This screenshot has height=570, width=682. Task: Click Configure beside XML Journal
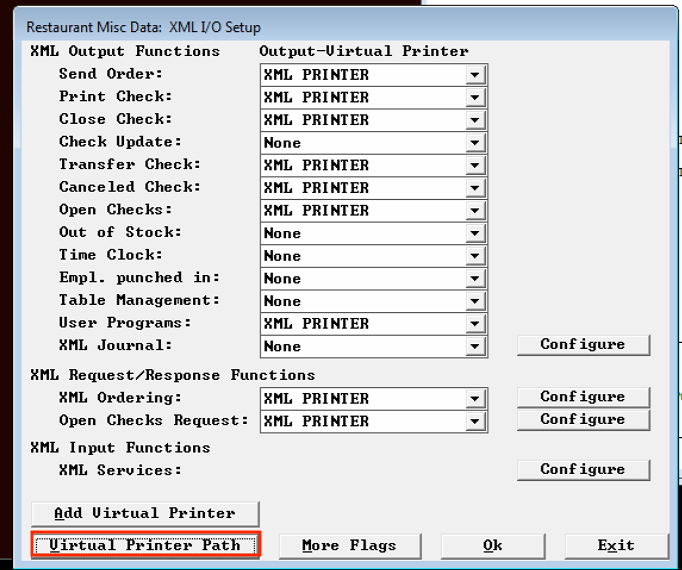coord(583,345)
